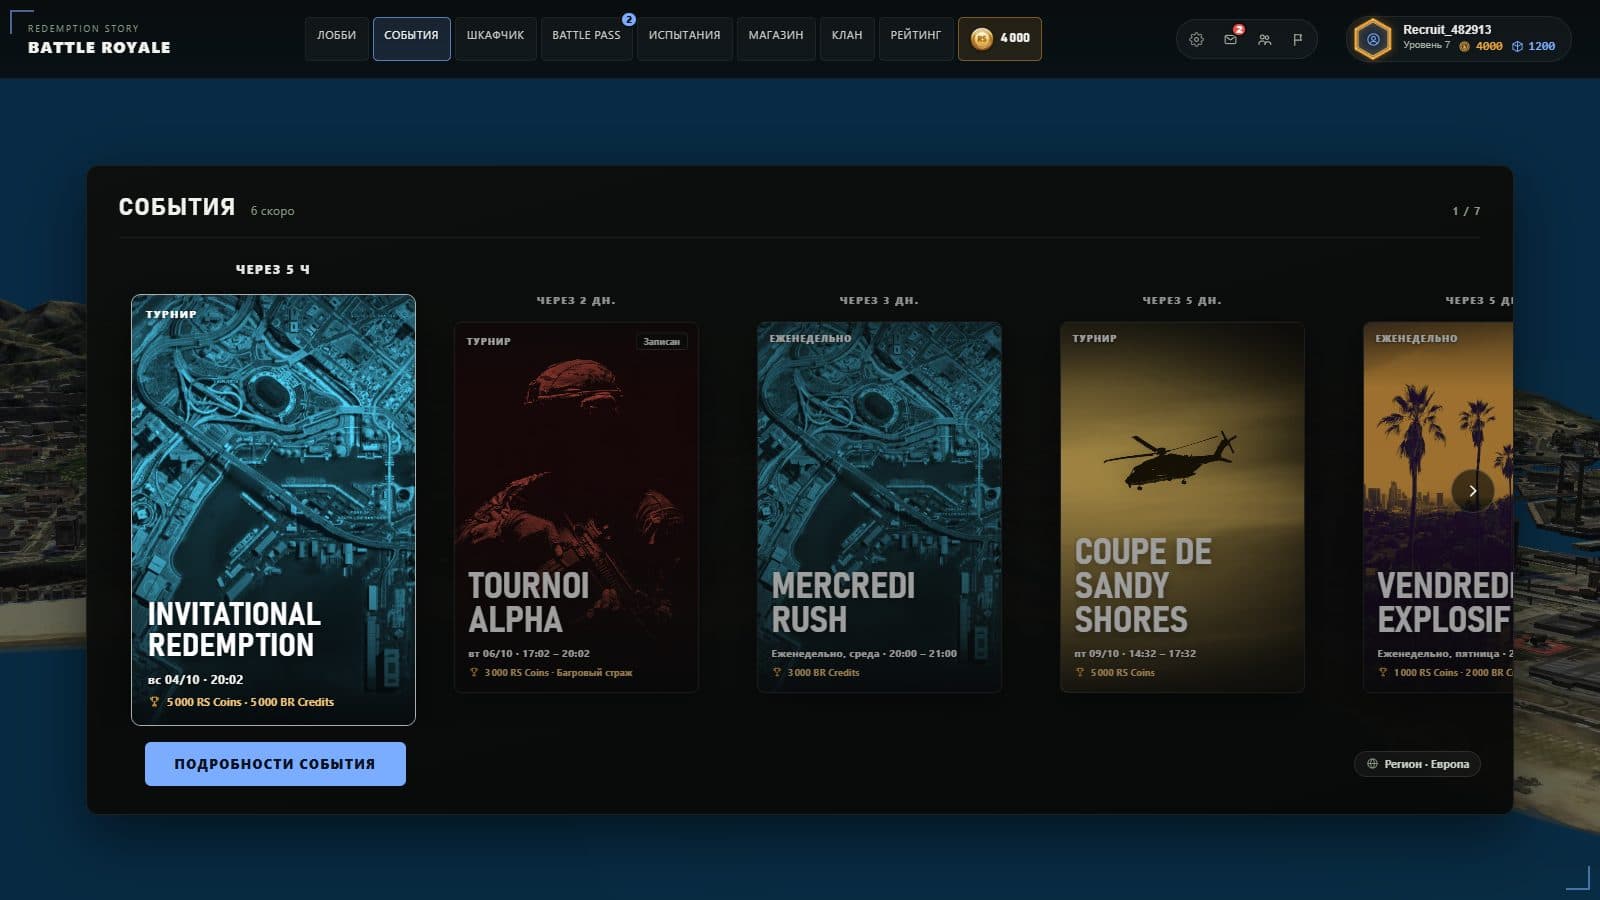This screenshot has height=900, width=1600.
Task: Open settings via the gear icon
Action: 1196,40
